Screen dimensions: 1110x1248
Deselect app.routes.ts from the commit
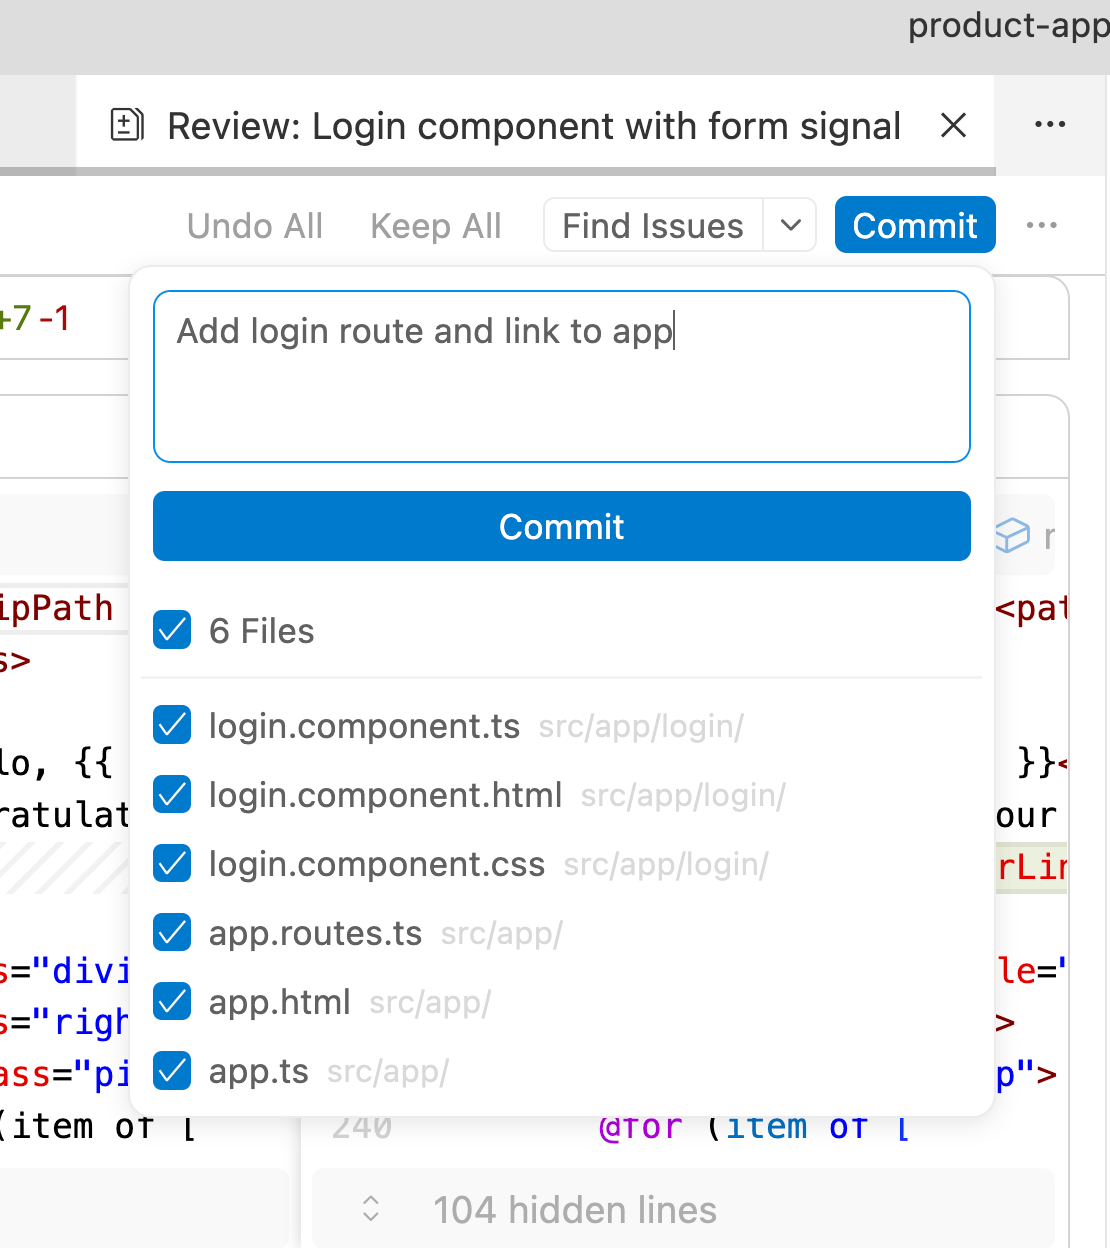(172, 932)
